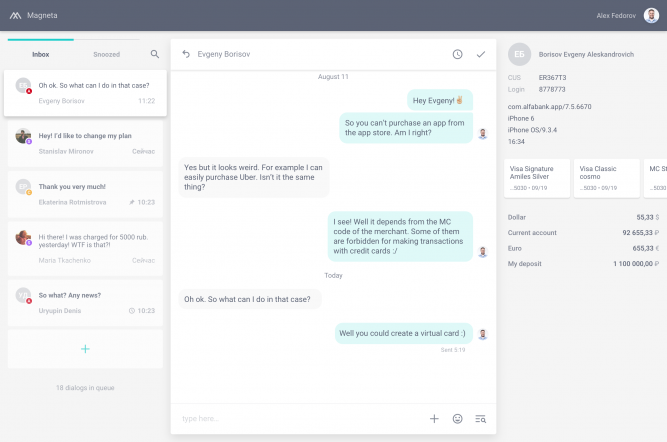Open the emoji picker smiley icon
The width and height of the screenshot is (667, 442).
tap(458, 419)
